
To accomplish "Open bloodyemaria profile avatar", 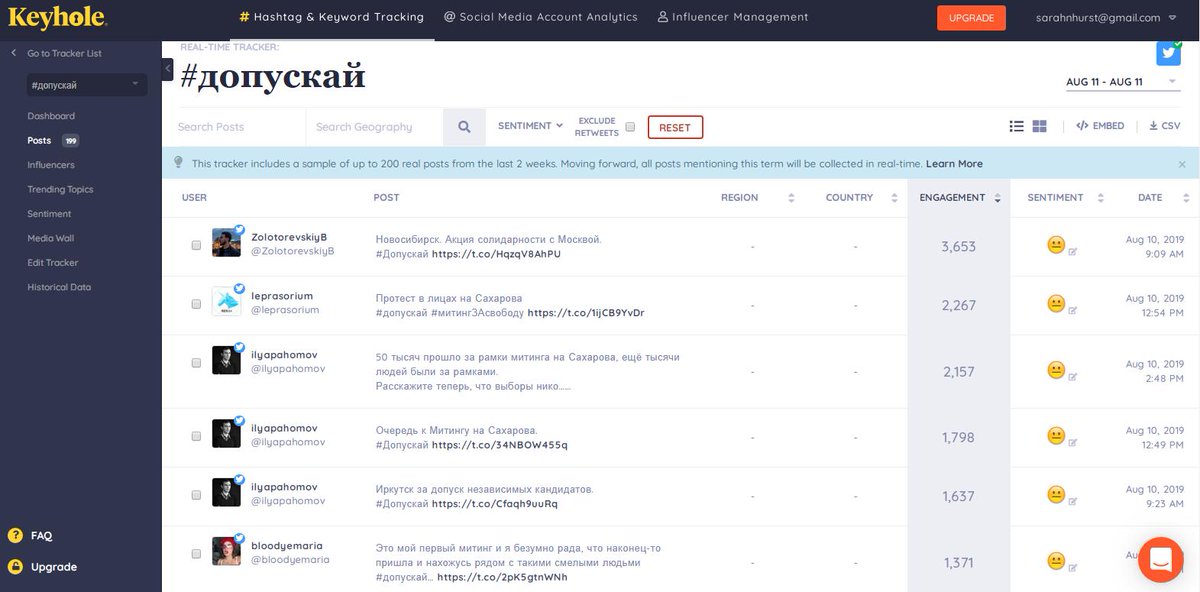I will point(226,551).
